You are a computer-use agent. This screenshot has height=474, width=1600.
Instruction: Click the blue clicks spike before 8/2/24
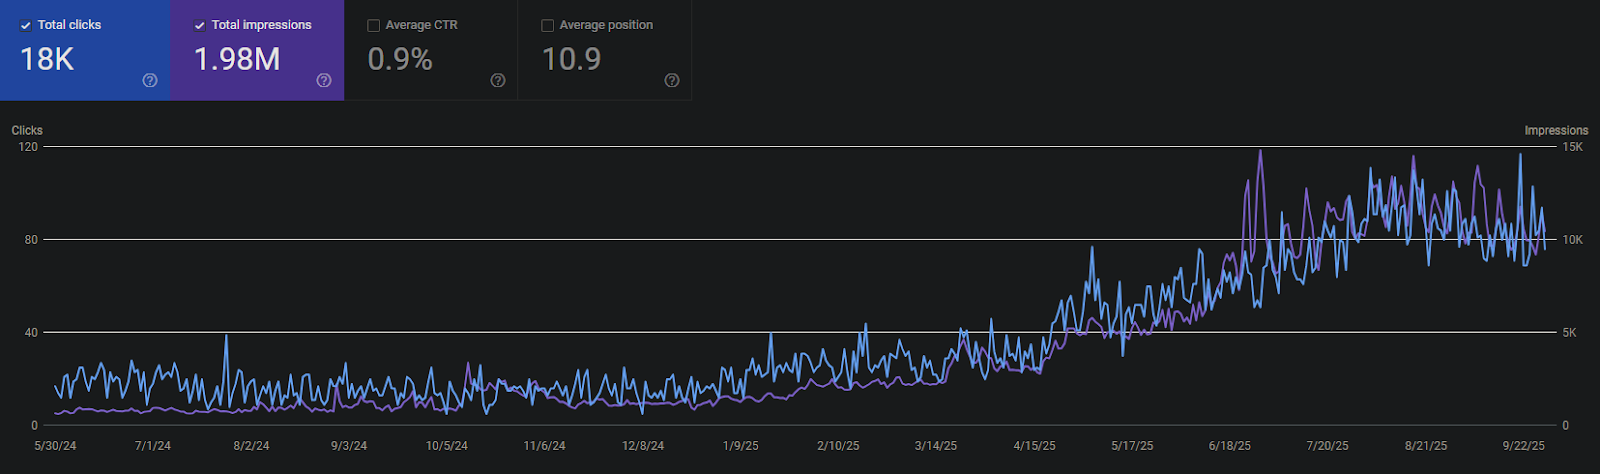click(226, 337)
